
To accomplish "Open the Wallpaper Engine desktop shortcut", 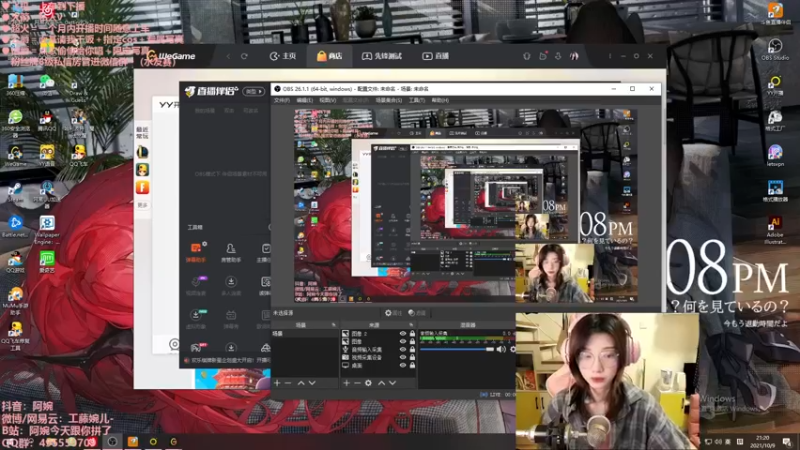I will point(47,229).
